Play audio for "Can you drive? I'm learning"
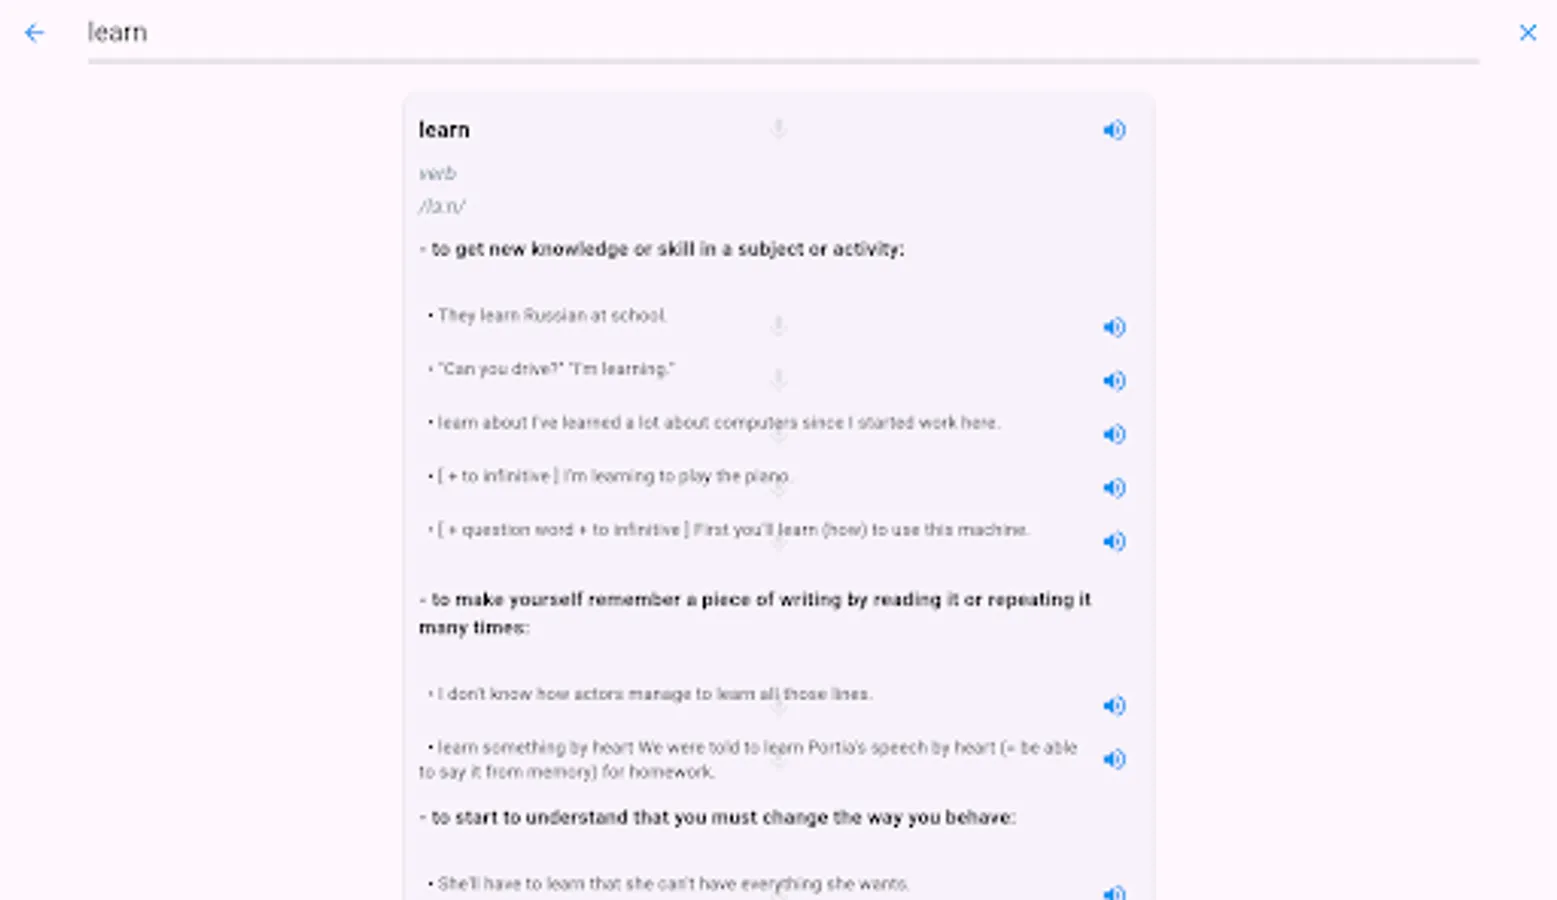 point(1114,381)
